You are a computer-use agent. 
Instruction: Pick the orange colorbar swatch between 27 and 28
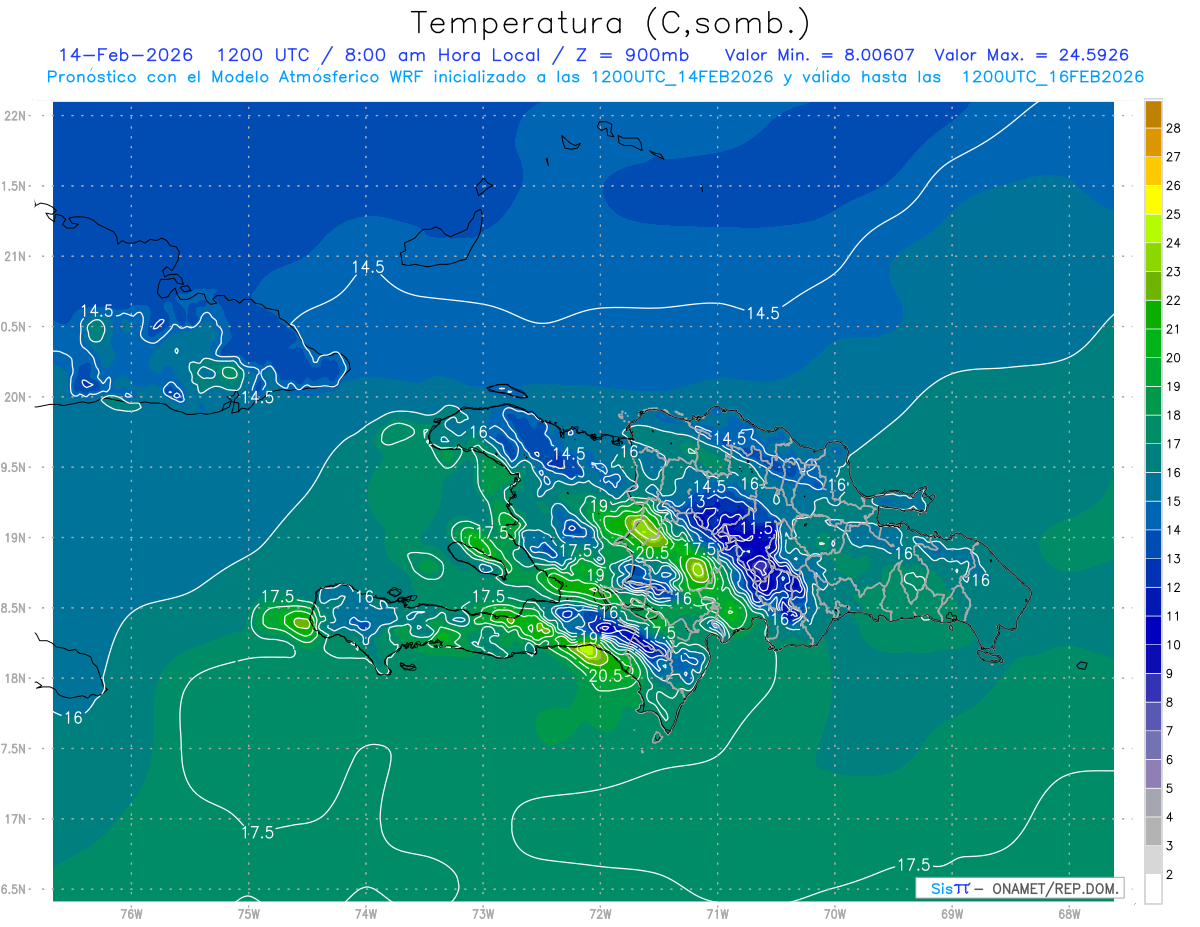(x=1153, y=142)
